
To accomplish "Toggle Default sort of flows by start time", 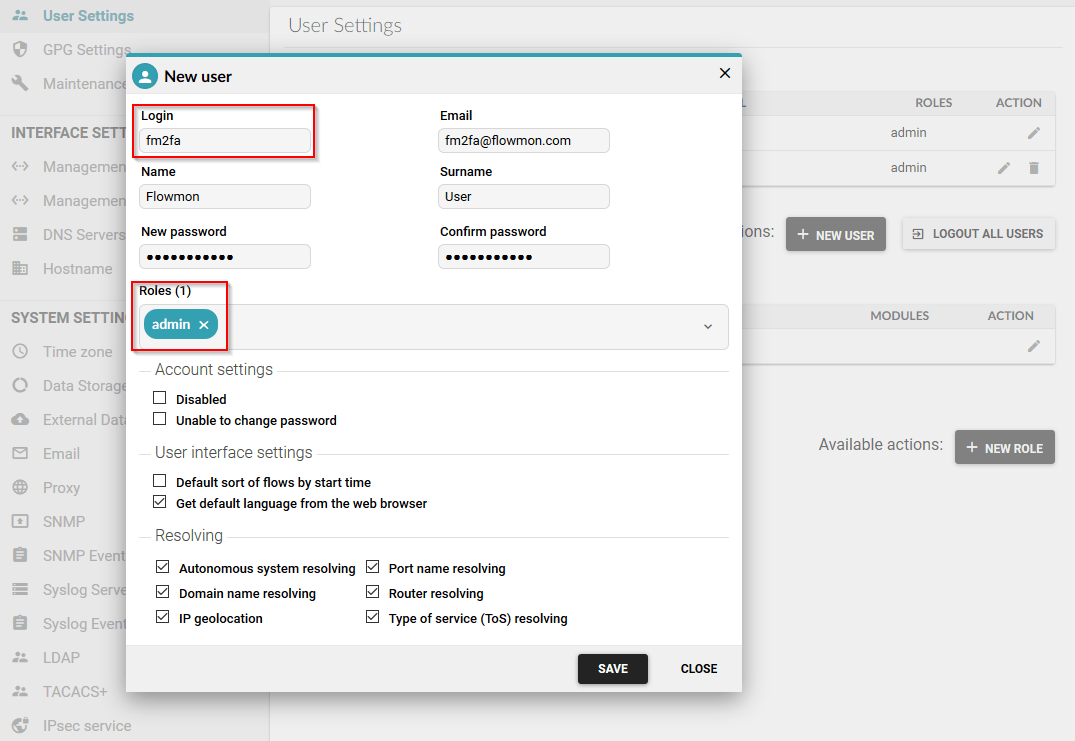I will (159, 481).
